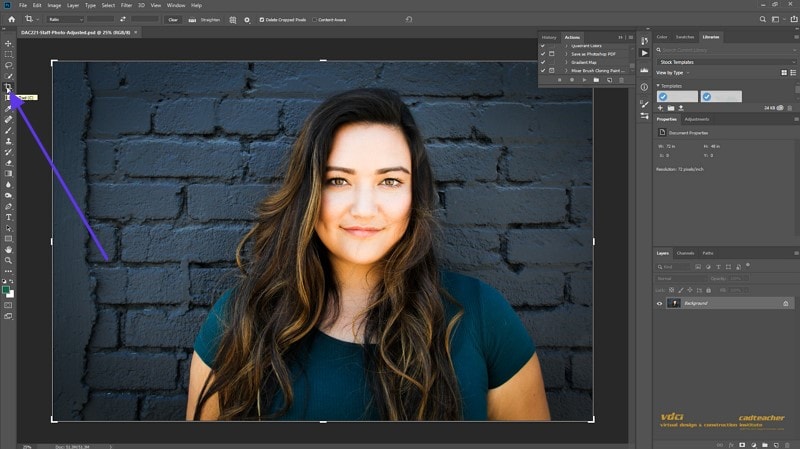This screenshot has height=449, width=800.
Task: Open crop overlay grid options
Action: (233, 20)
